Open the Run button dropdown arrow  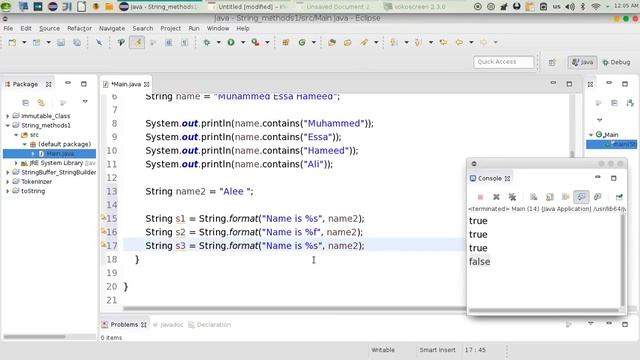243,42
